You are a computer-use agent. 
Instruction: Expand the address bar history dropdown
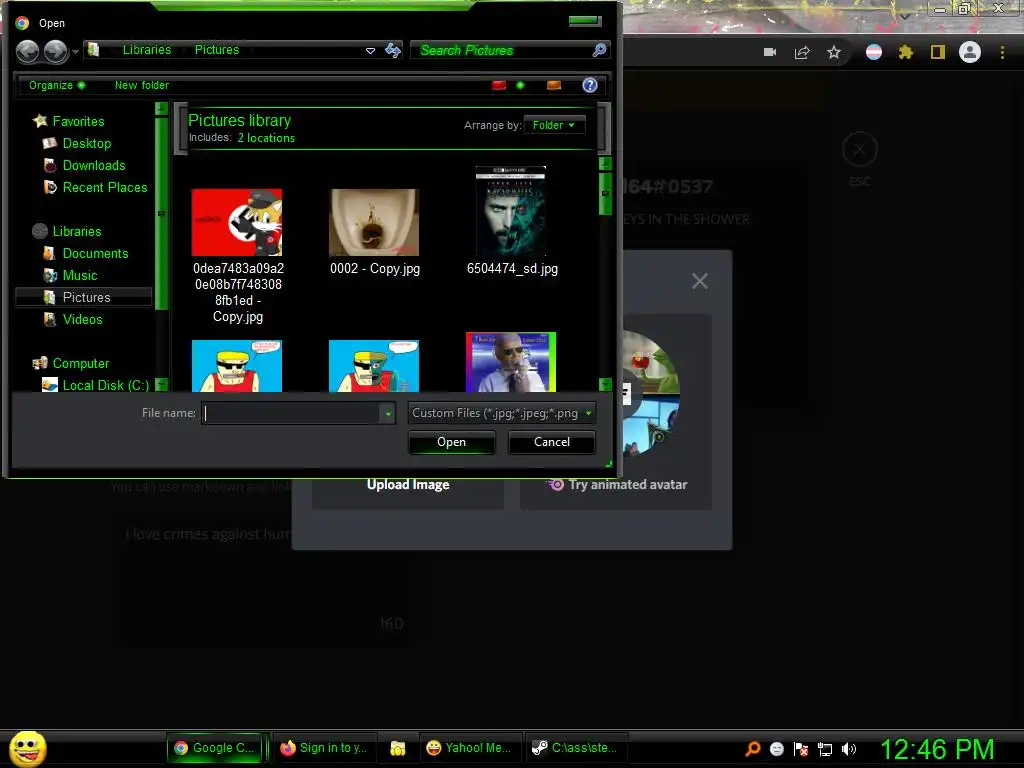click(x=370, y=50)
